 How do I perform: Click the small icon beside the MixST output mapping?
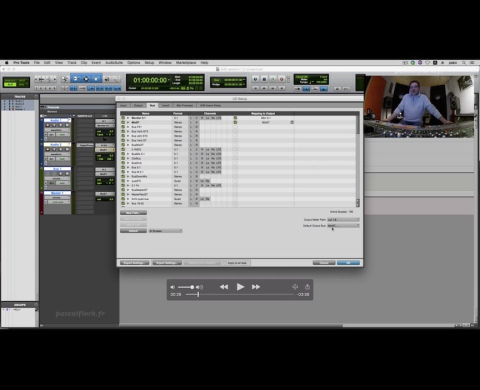(x=292, y=122)
